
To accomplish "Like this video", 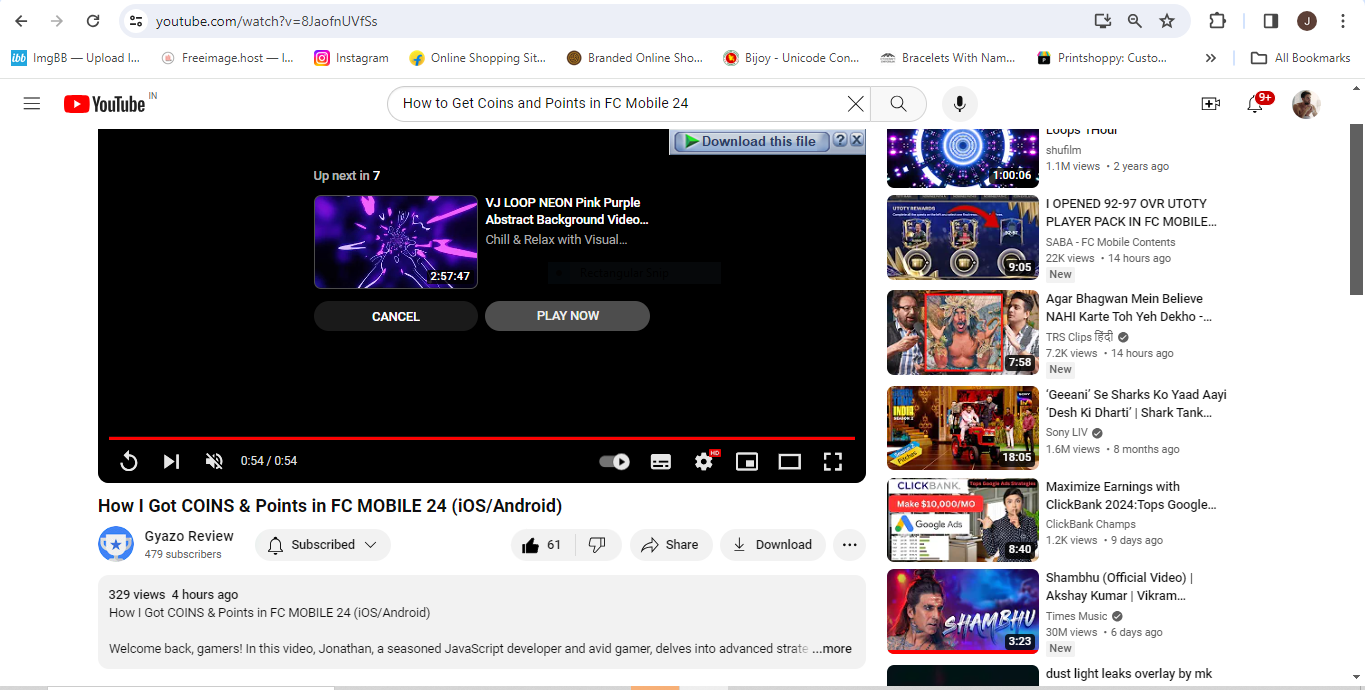I will tap(544, 545).
